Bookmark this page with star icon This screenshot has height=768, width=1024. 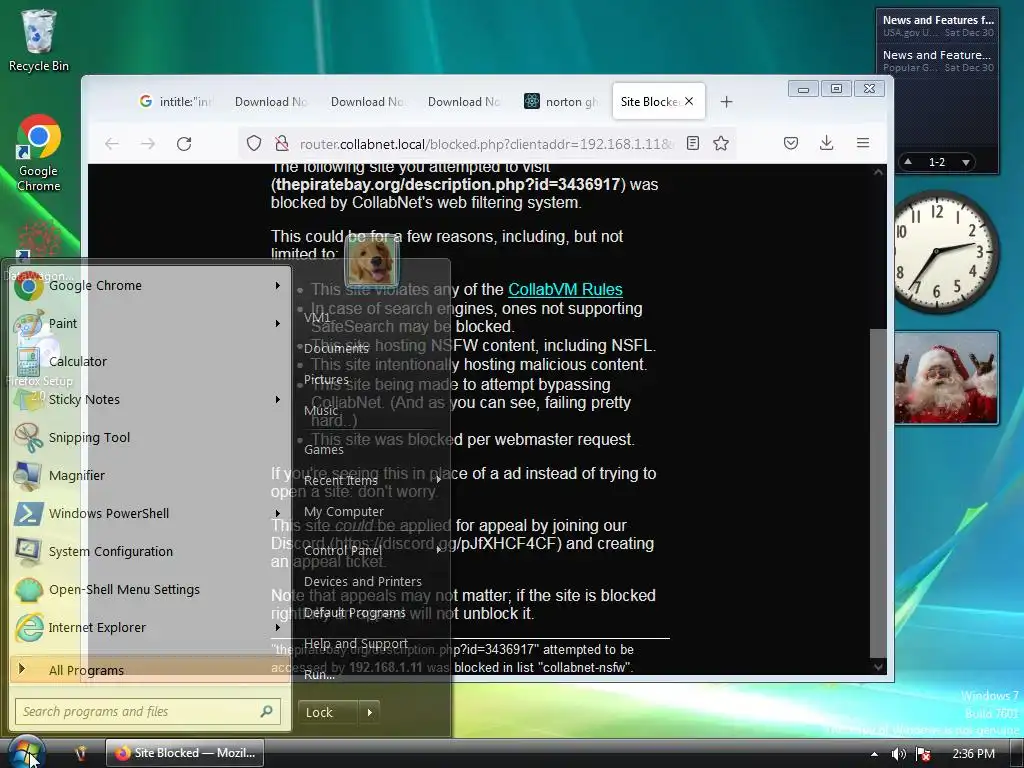(721, 143)
